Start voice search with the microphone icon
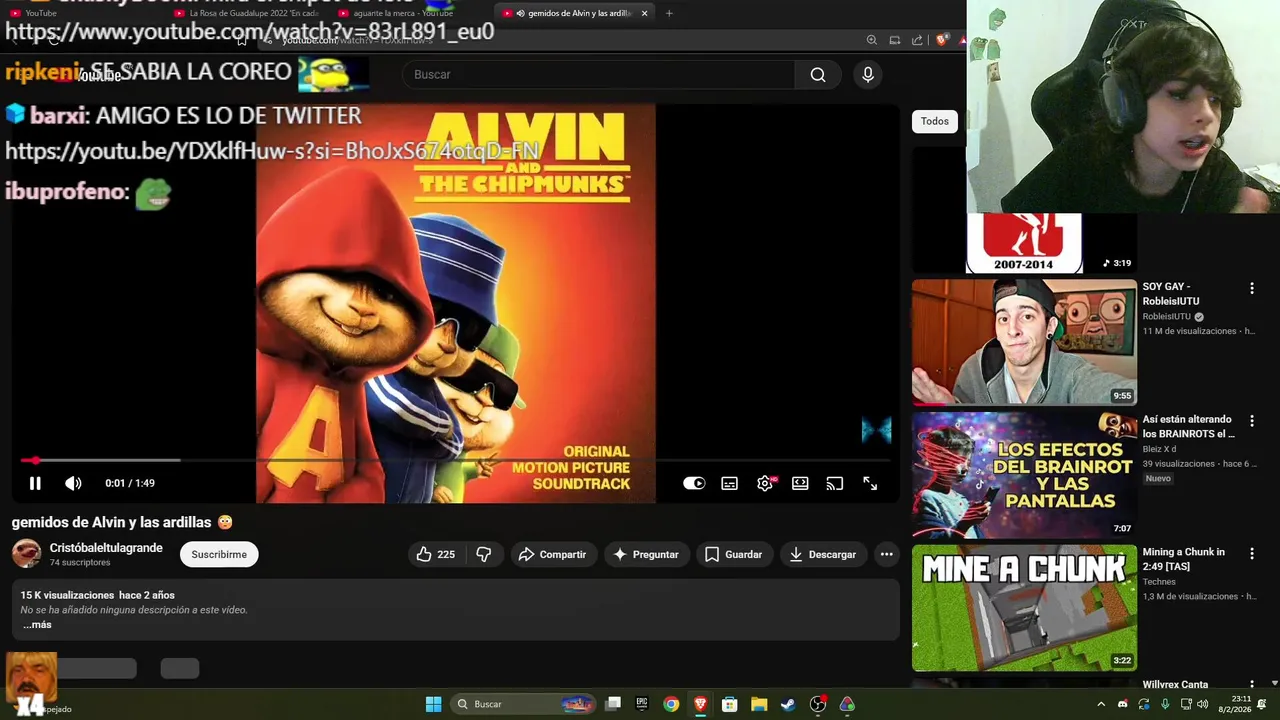 [868, 75]
